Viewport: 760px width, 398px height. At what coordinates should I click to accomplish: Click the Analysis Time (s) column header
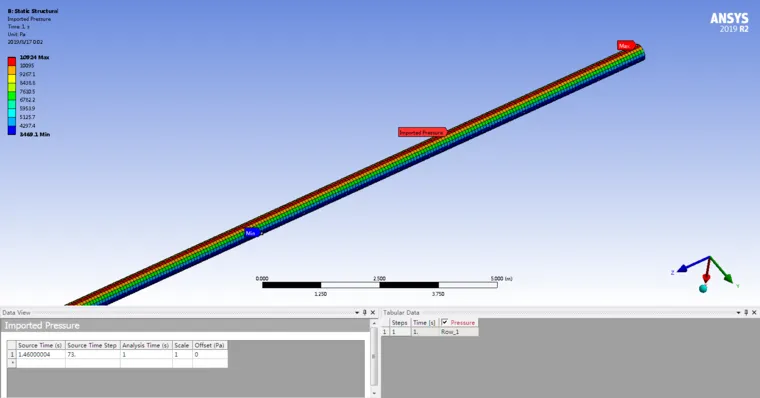point(146,345)
